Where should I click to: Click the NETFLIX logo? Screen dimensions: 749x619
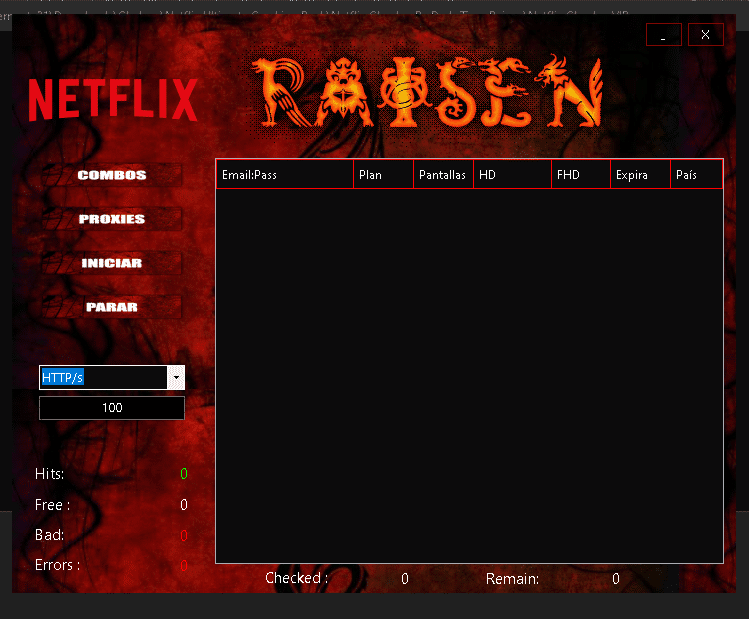click(113, 99)
